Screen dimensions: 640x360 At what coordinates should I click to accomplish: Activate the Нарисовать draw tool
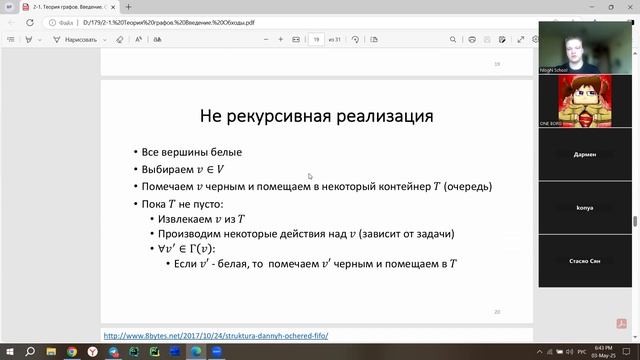75,40
